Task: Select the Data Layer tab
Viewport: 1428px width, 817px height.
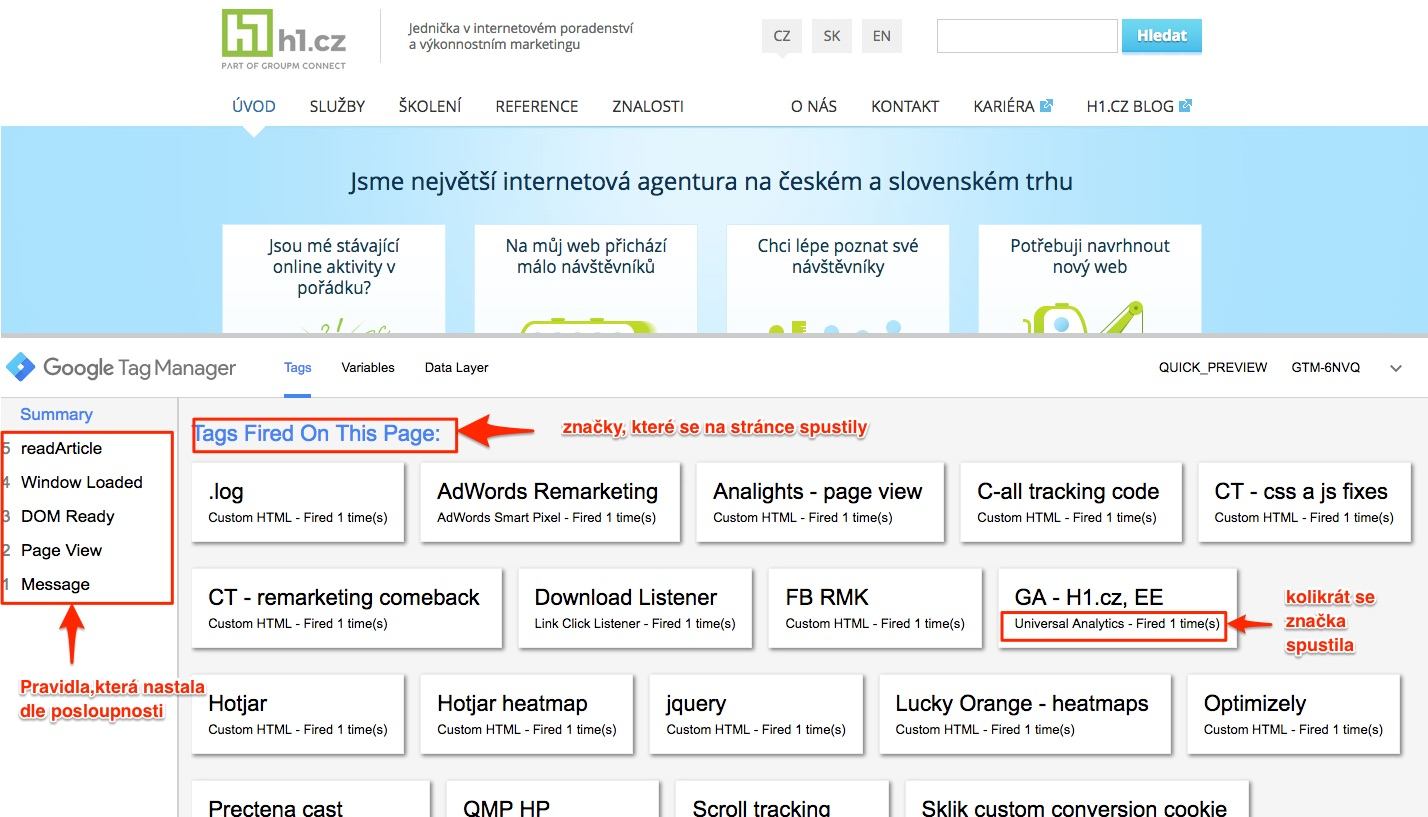Action: 456,368
